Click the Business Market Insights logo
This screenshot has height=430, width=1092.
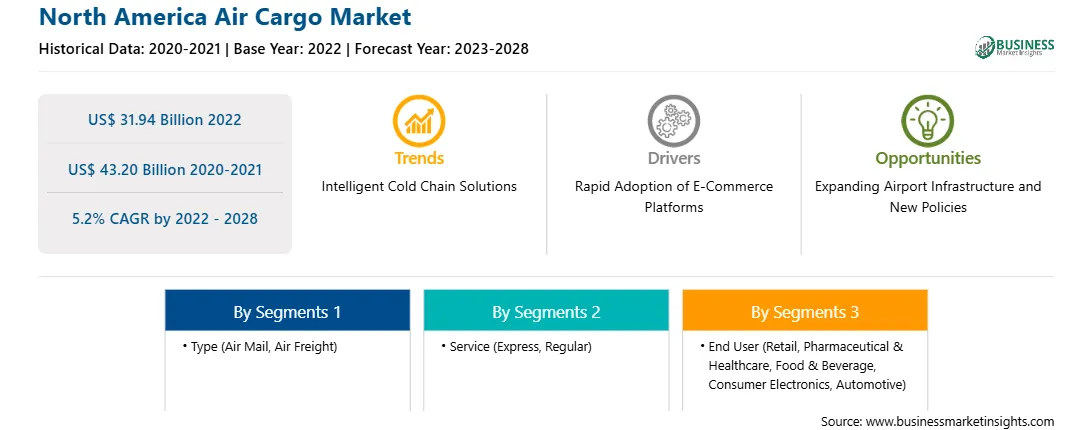[x=1015, y=47]
